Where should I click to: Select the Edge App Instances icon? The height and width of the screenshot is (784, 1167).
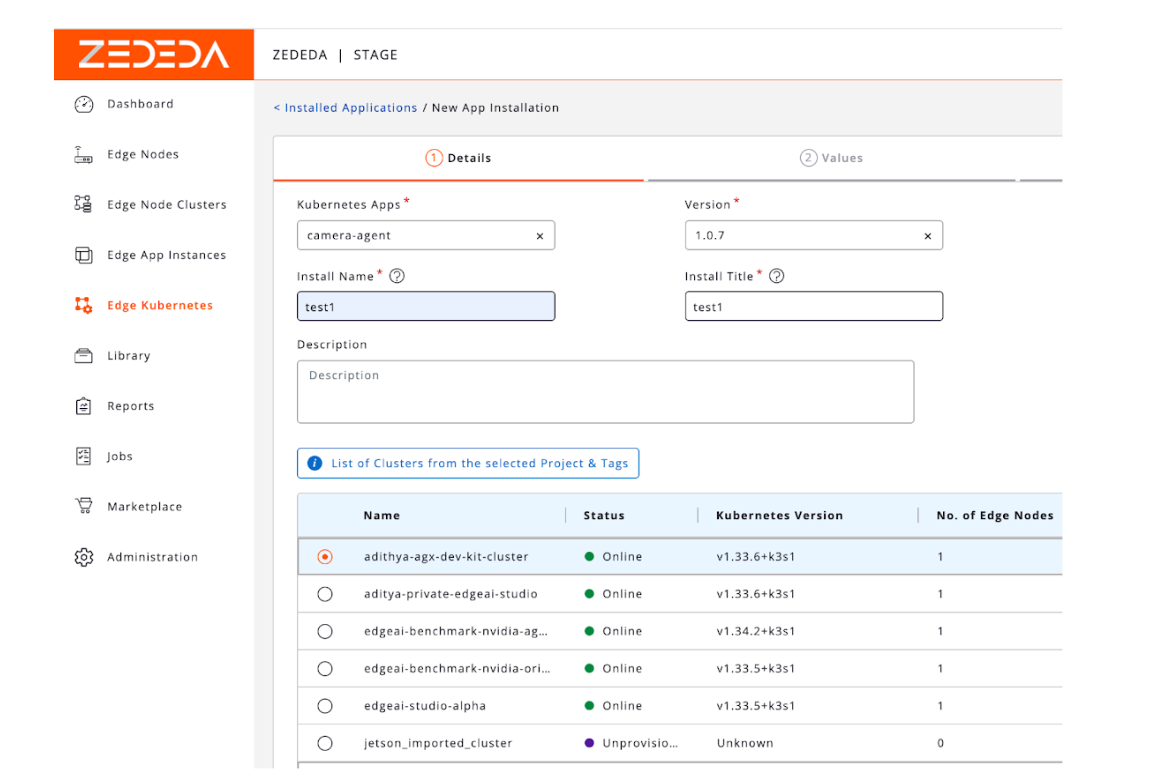point(84,255)
